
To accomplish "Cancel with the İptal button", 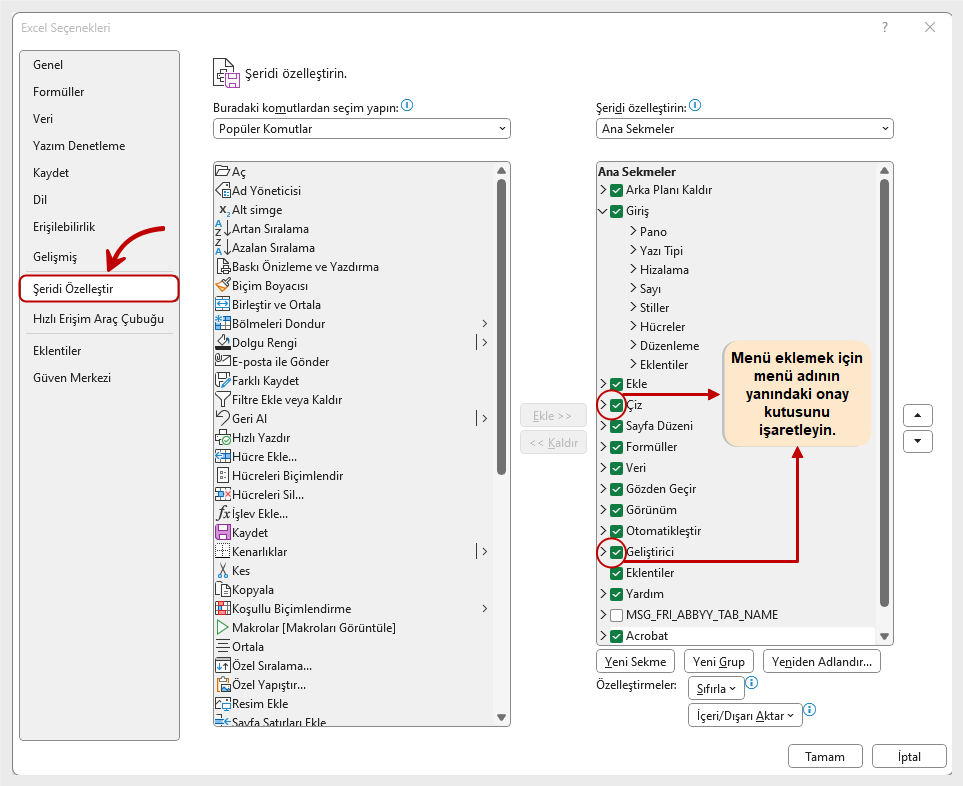I will (x=909, y=757).
